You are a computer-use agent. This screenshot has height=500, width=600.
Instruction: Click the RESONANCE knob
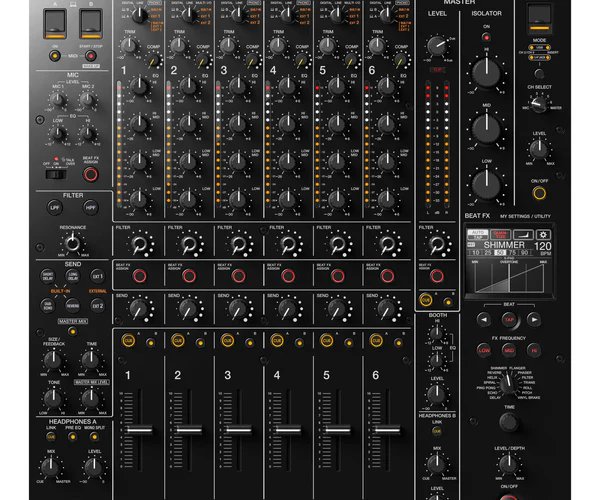(x=73, y=243)
